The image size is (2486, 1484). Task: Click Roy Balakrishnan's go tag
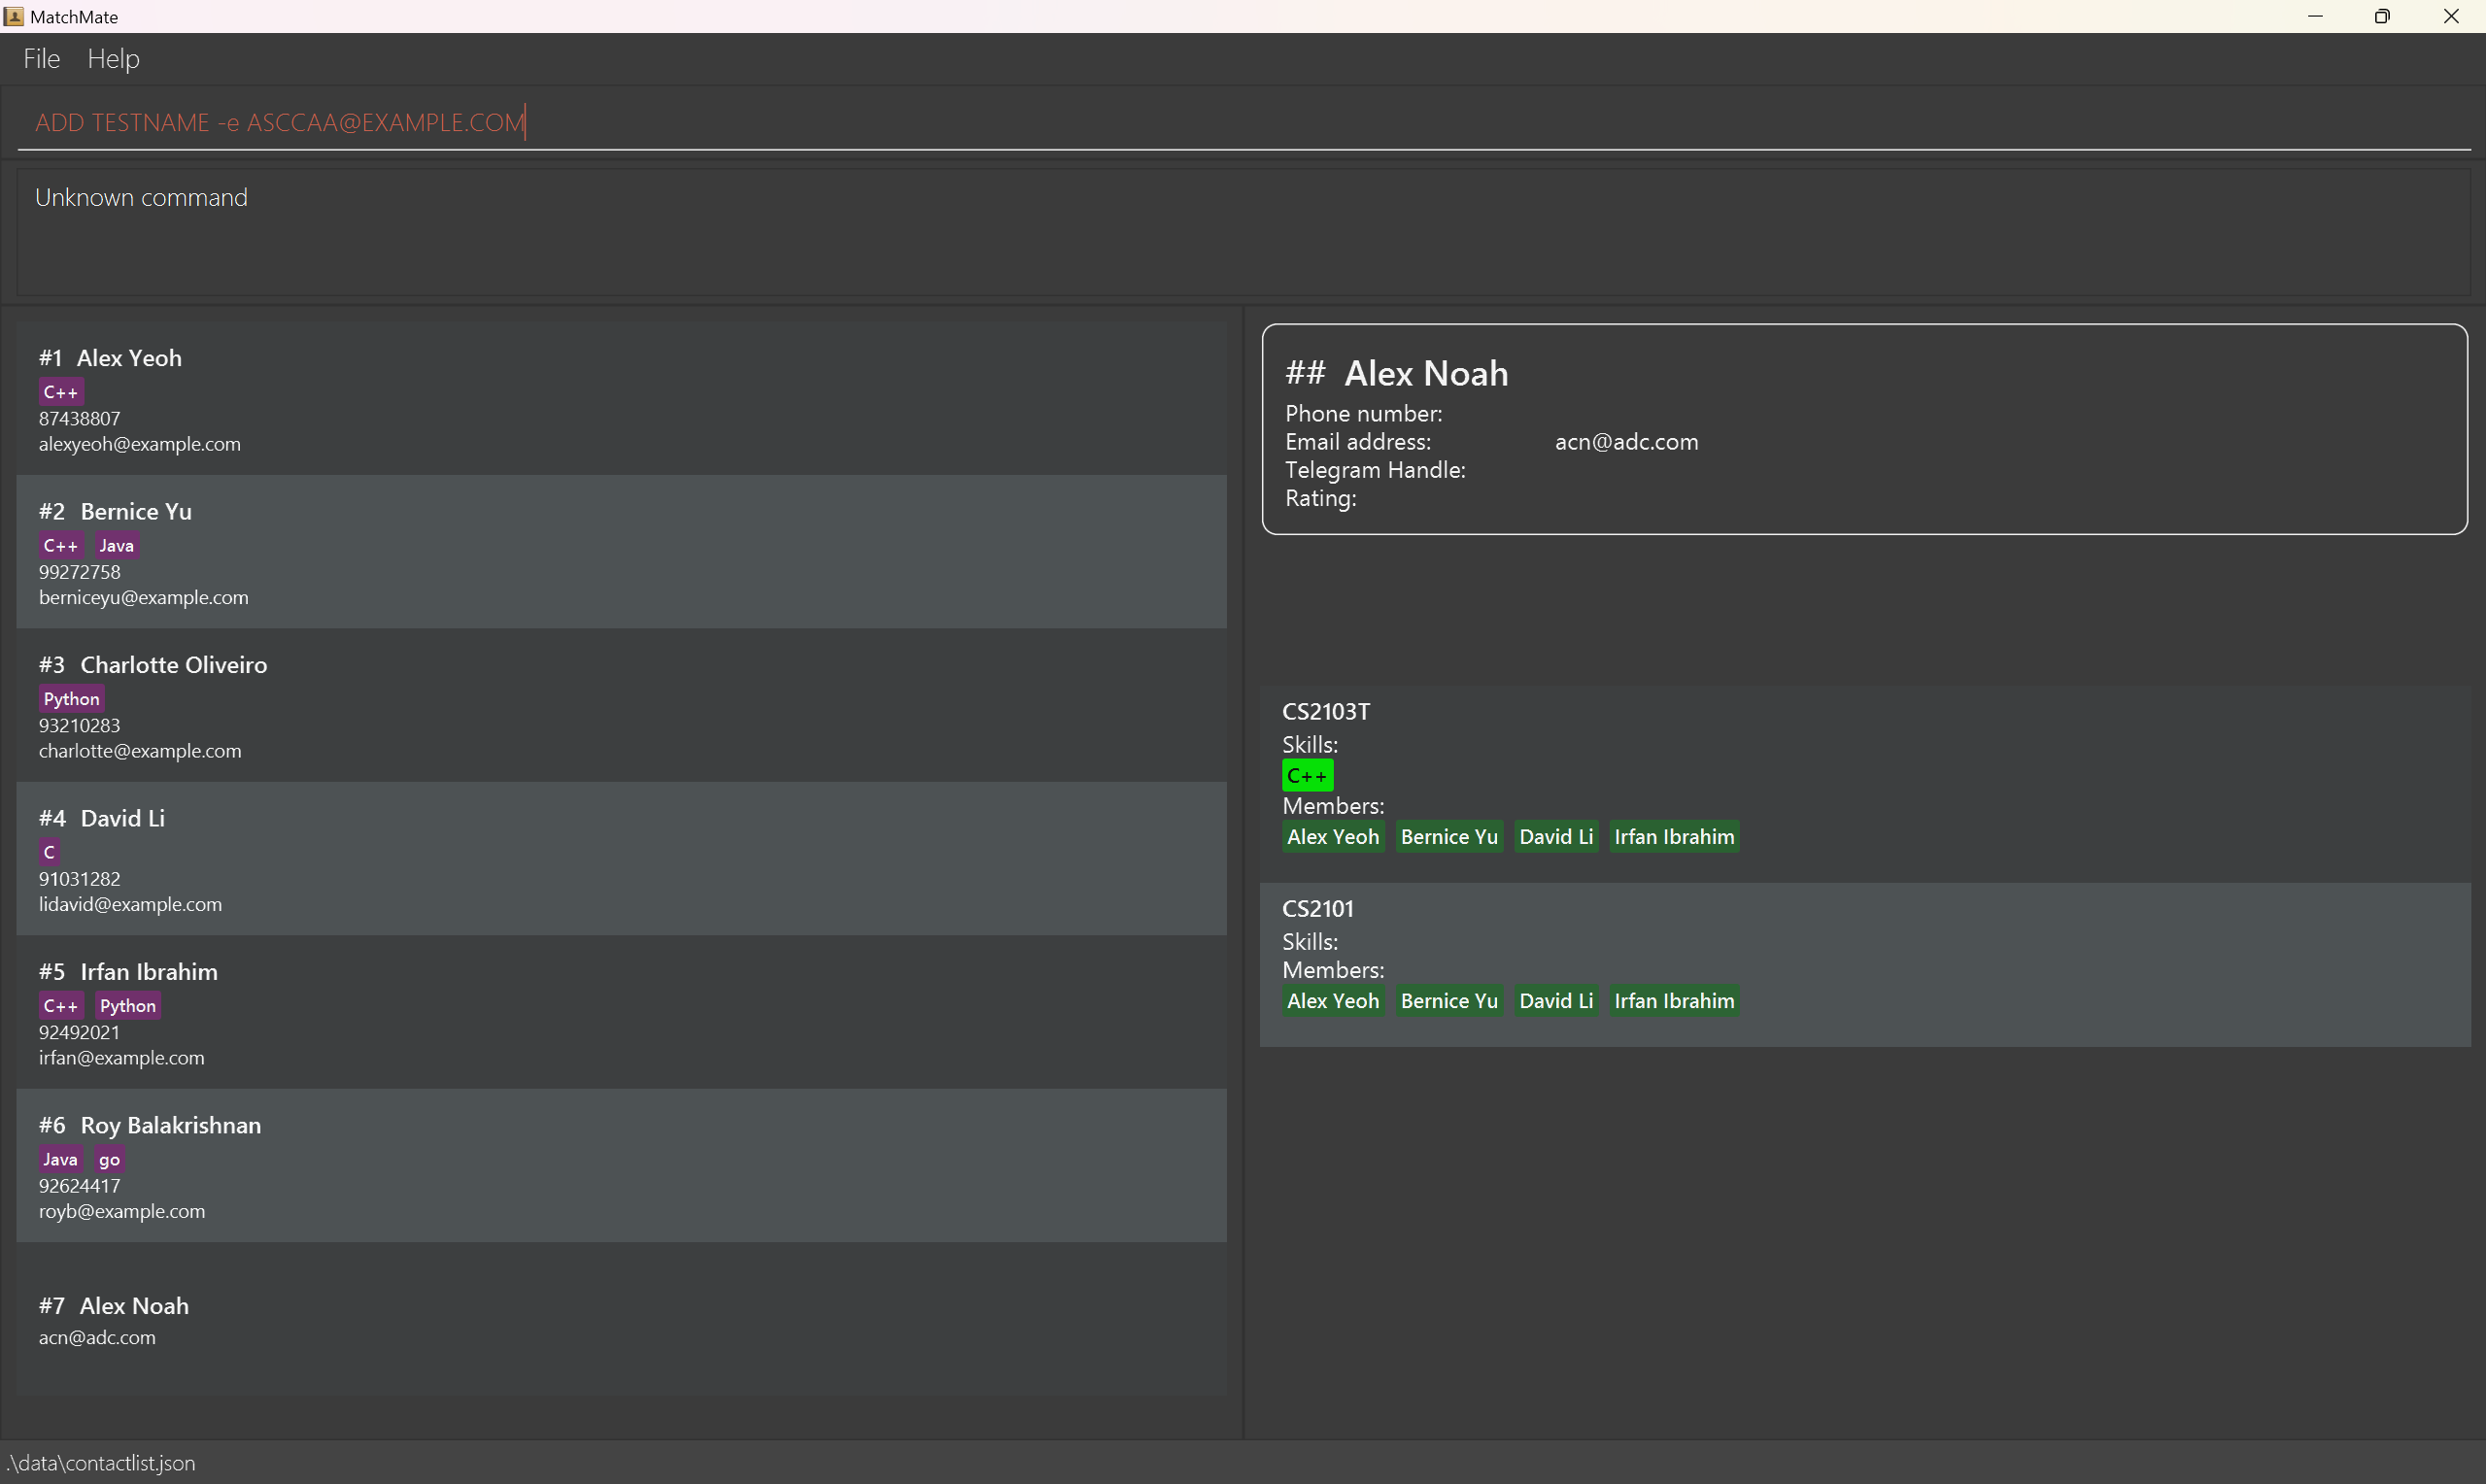[x=110, y=1159]
